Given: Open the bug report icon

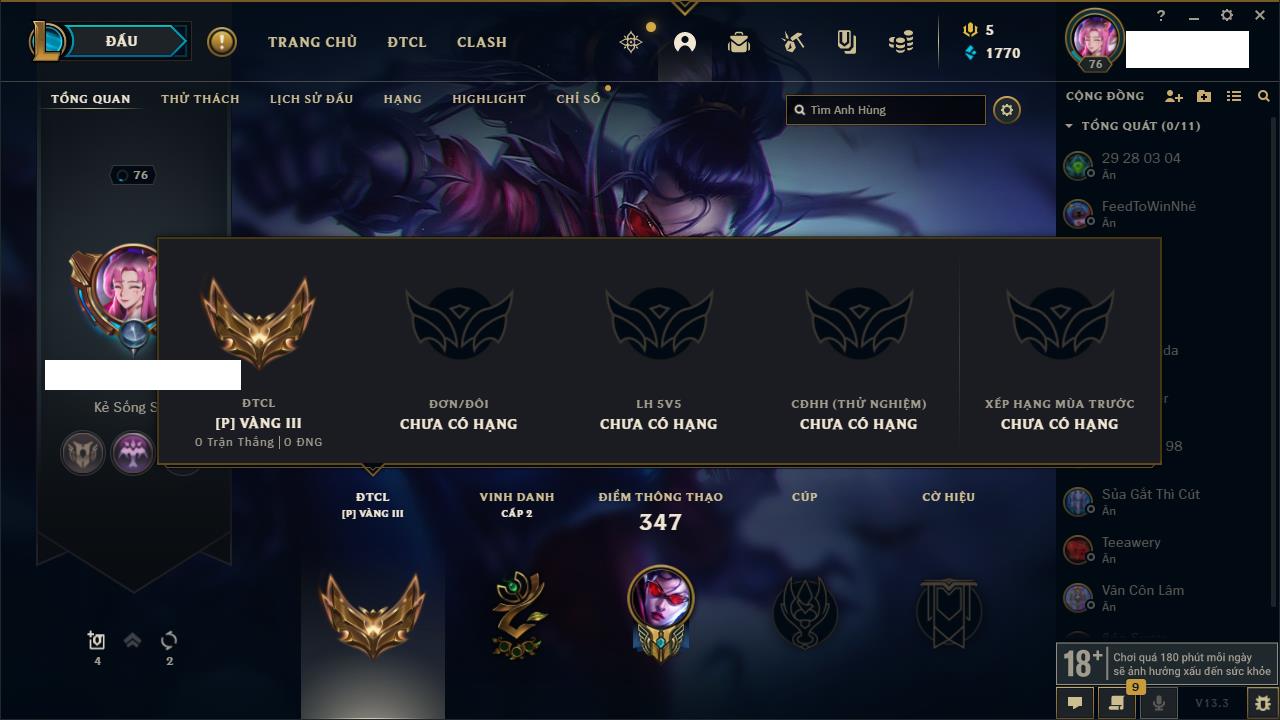Looking at the screenshot, I should pyautogui.click(x=1263, y=703).
